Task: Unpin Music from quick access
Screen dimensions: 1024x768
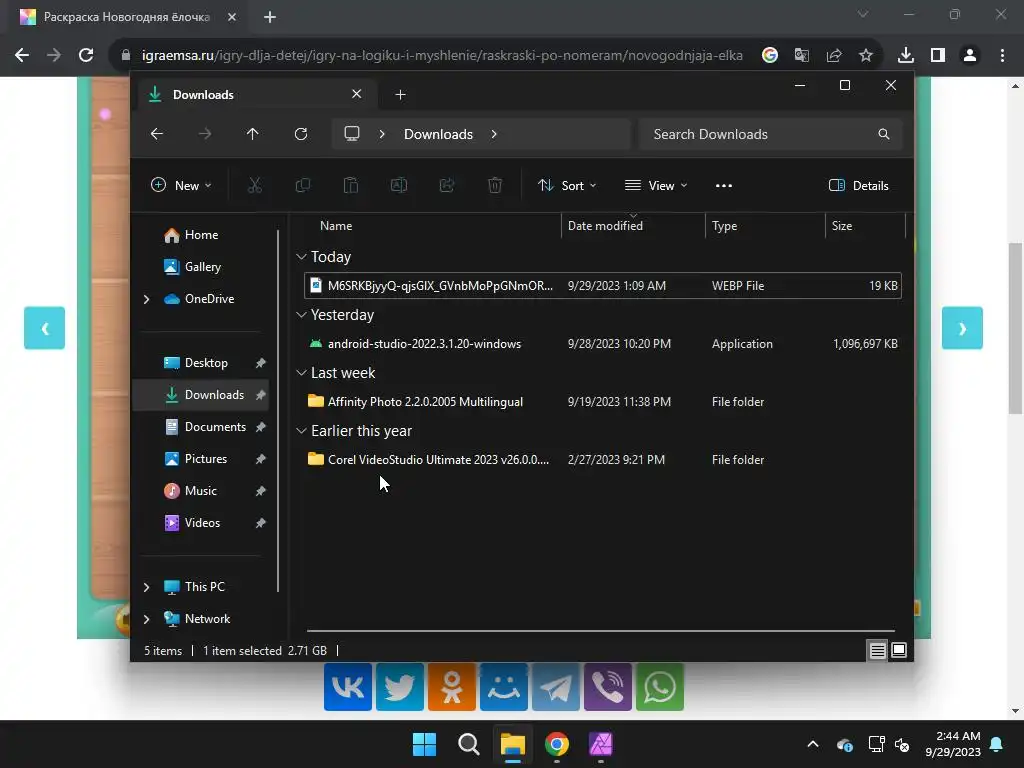Action: (x=261, y=491)
